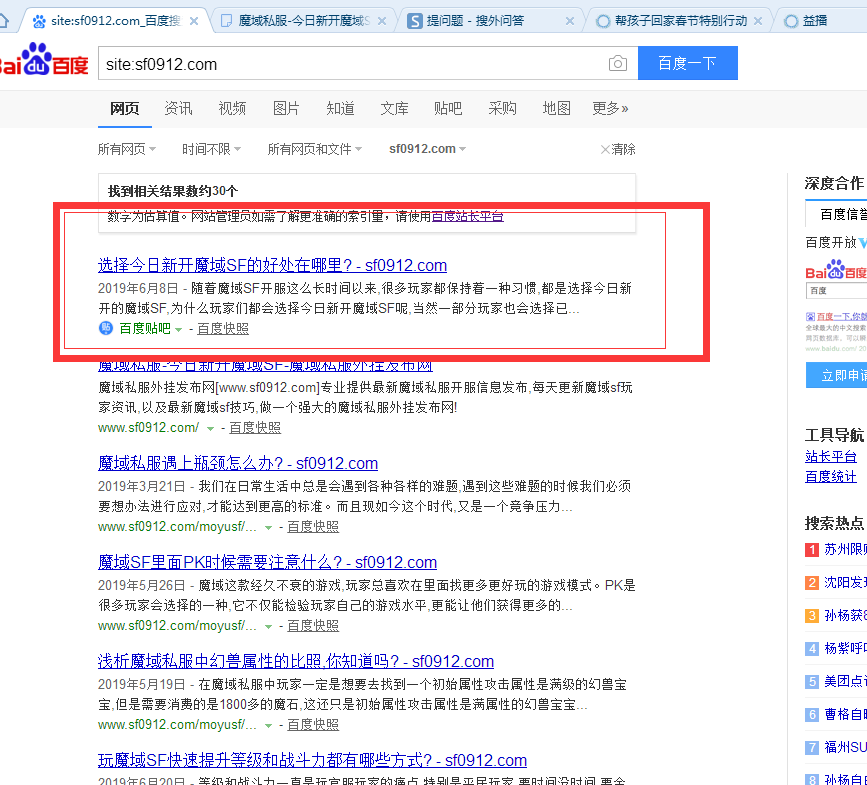The width and height of the screenshot is (867, 785).
Task: Close the site:sf0912.com browser tab
Action: 194,21
